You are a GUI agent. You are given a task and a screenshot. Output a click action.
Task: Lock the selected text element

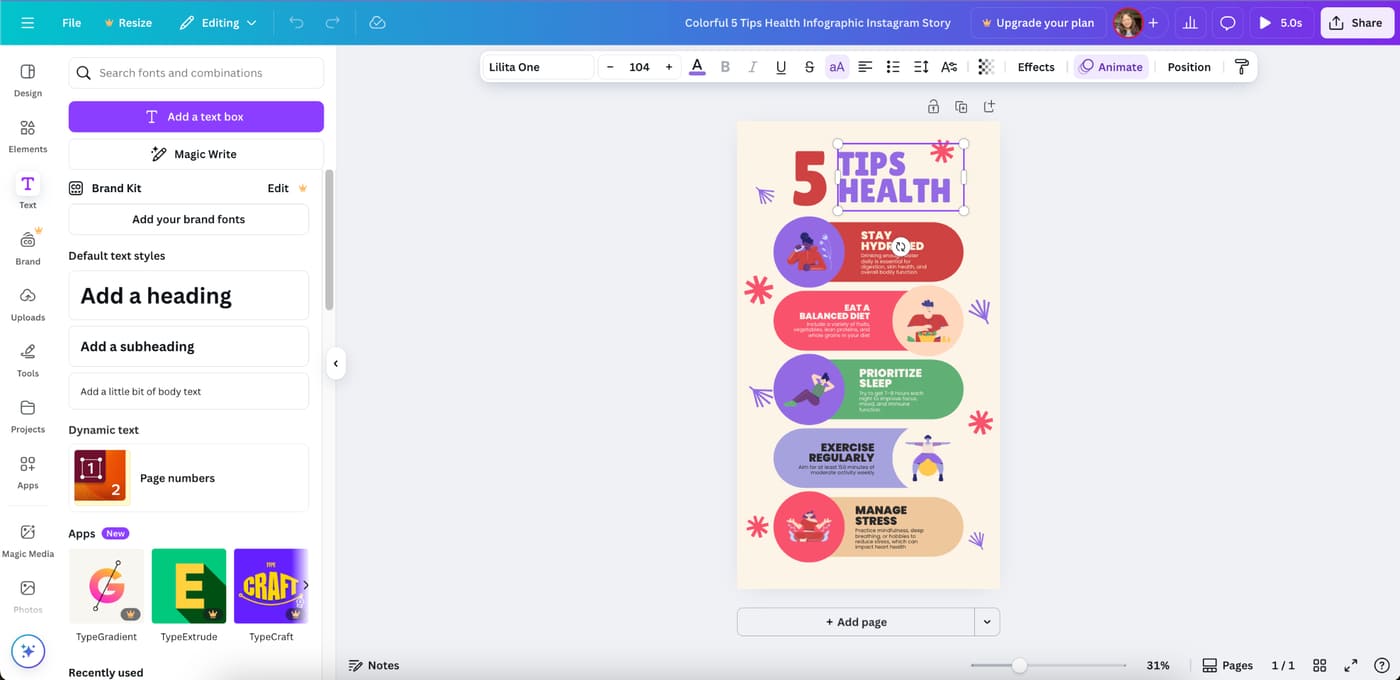click(933, 105)
